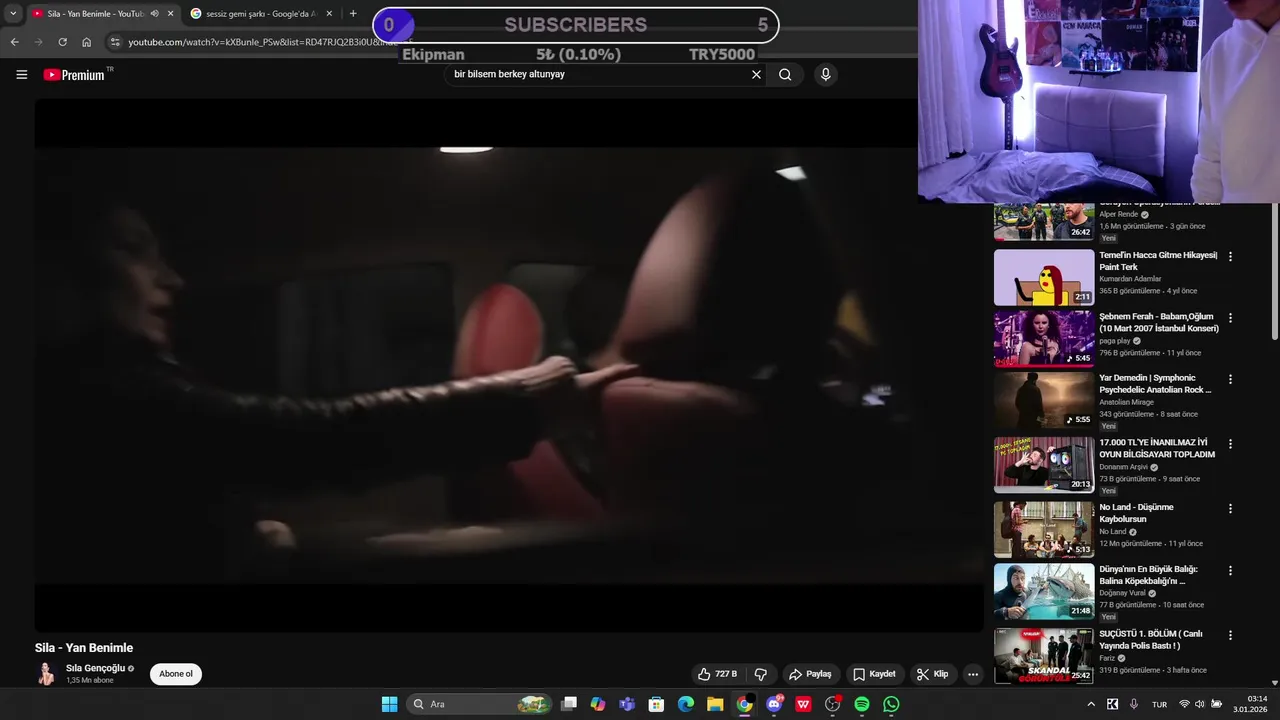
Task: Open browser home page icon
Action: pyautogui.click(x=87, y=42)
